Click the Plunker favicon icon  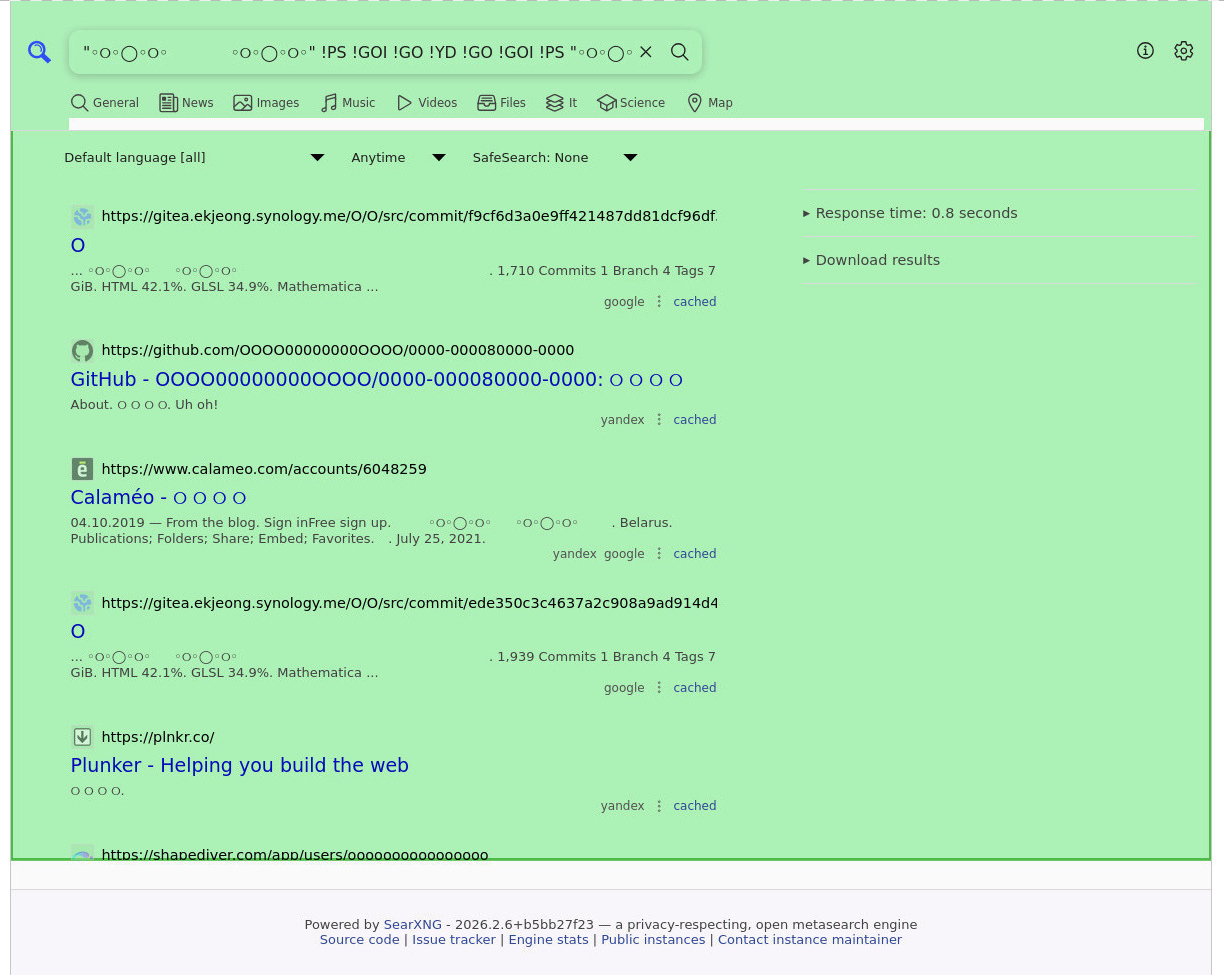coord(82,737)
